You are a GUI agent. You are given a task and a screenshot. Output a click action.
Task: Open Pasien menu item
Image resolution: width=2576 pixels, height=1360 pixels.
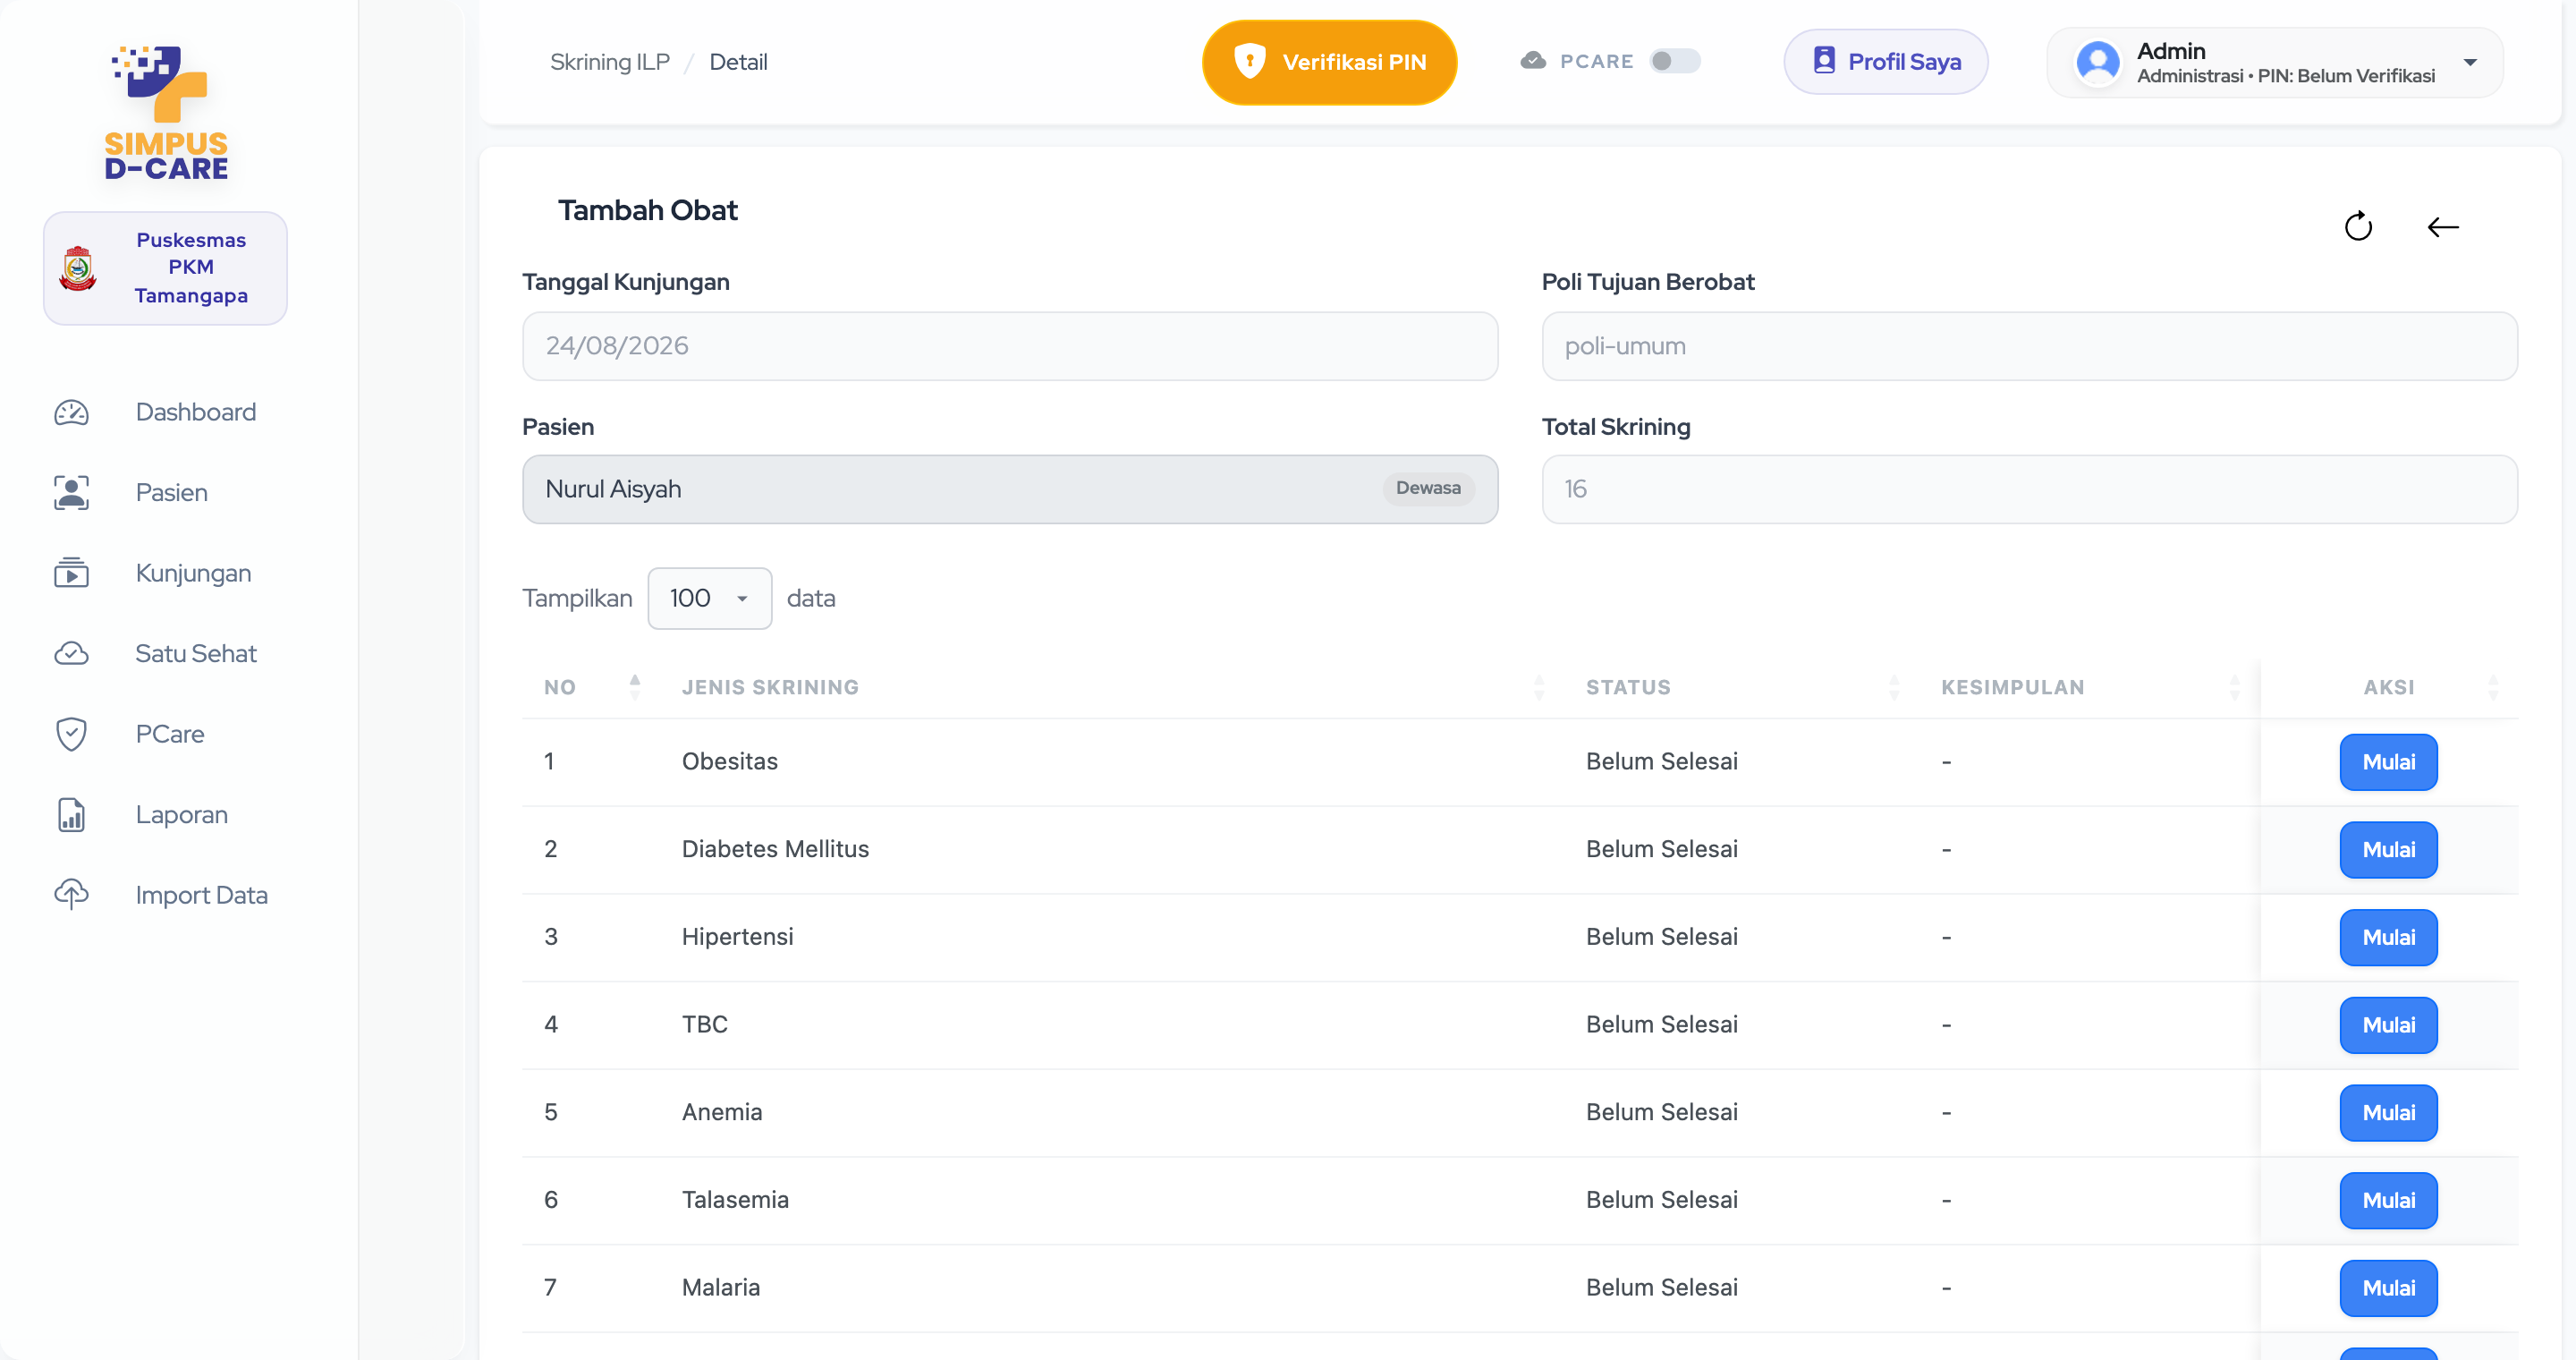[x=172, y=493]
